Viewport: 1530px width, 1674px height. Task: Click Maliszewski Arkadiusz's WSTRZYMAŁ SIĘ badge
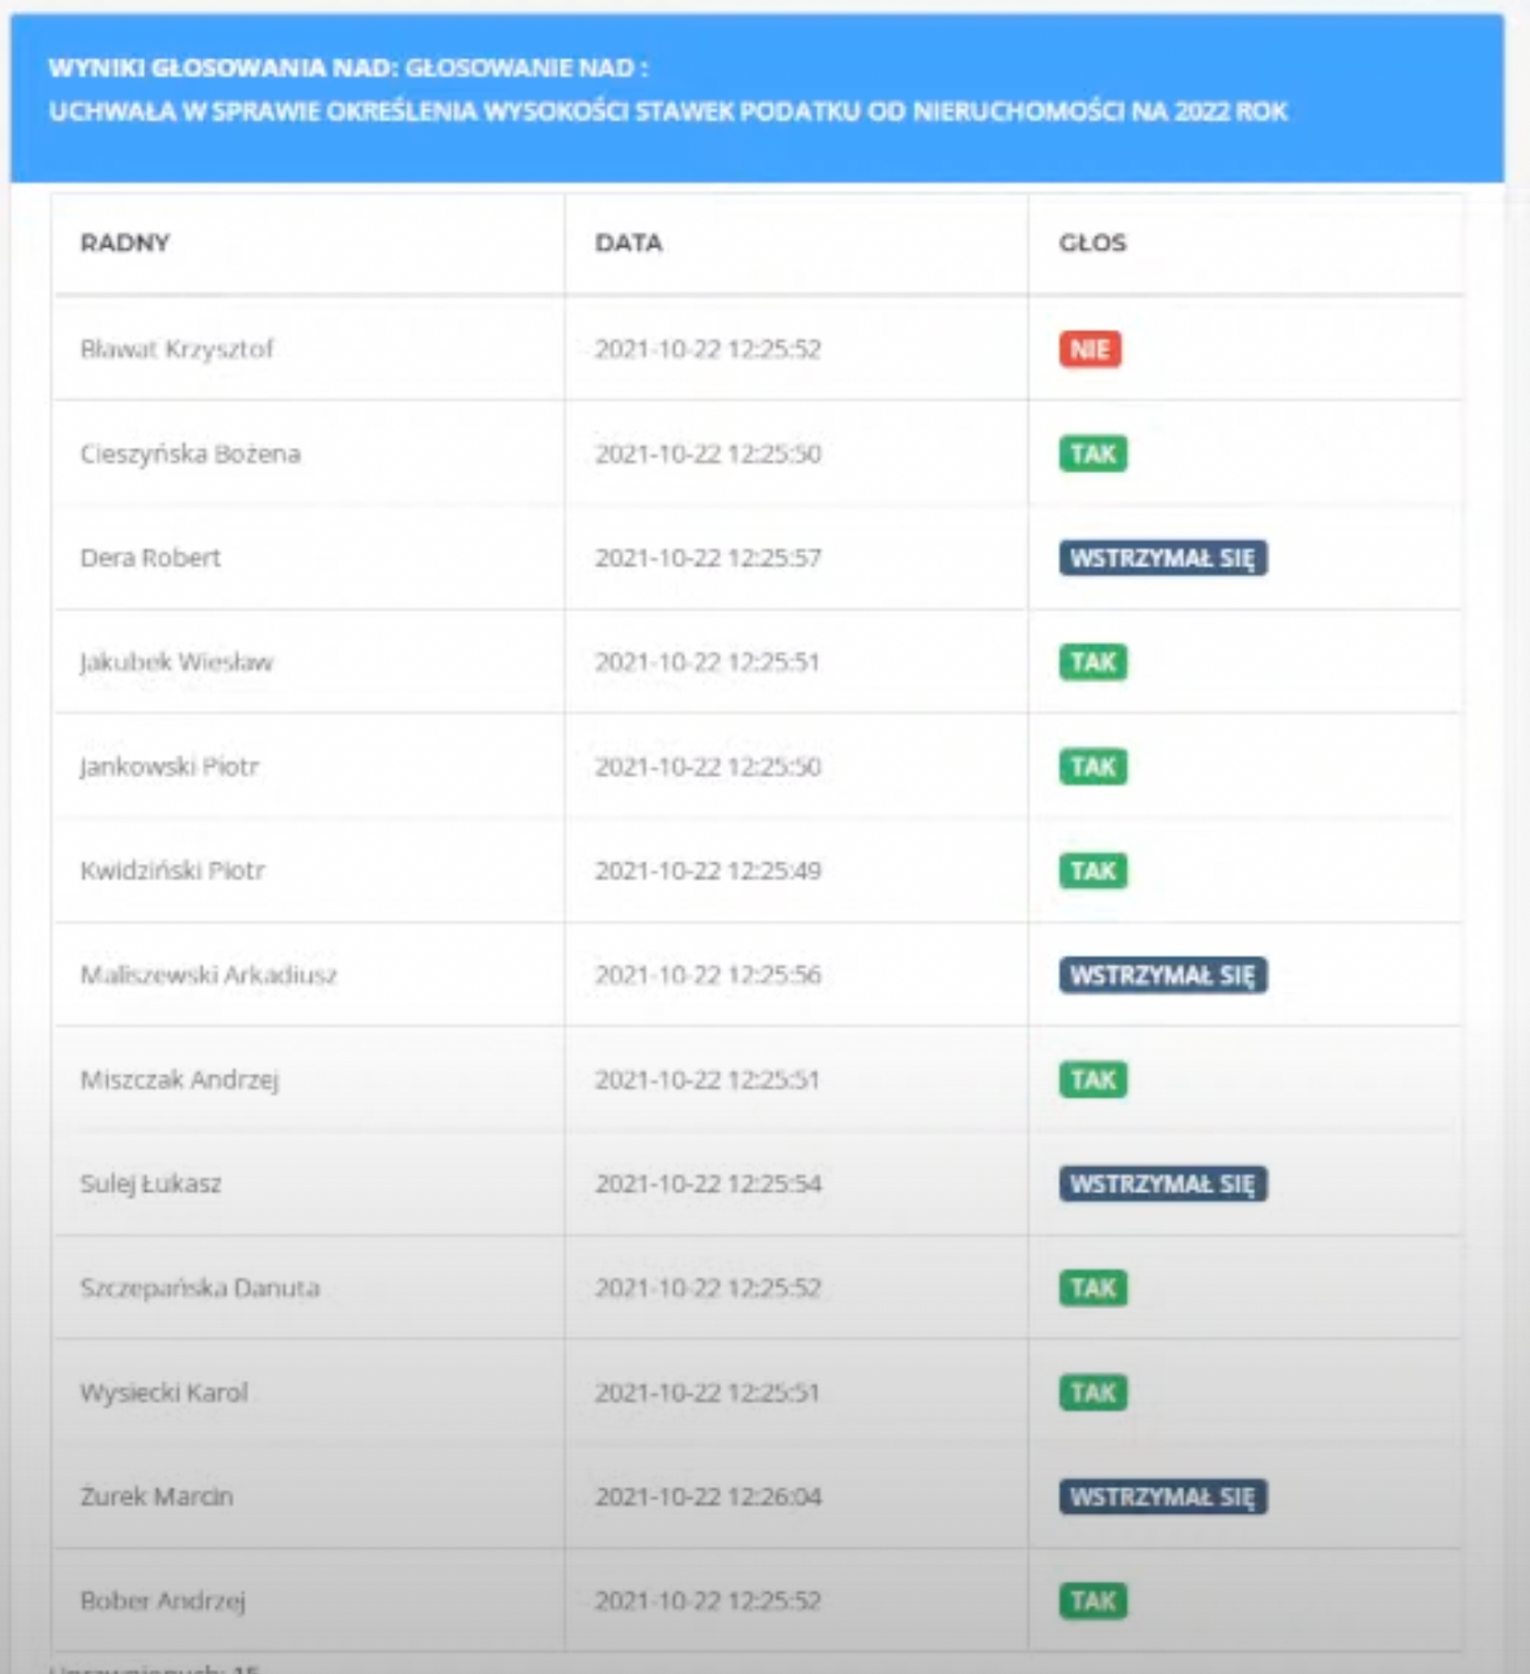[1162, 975]
